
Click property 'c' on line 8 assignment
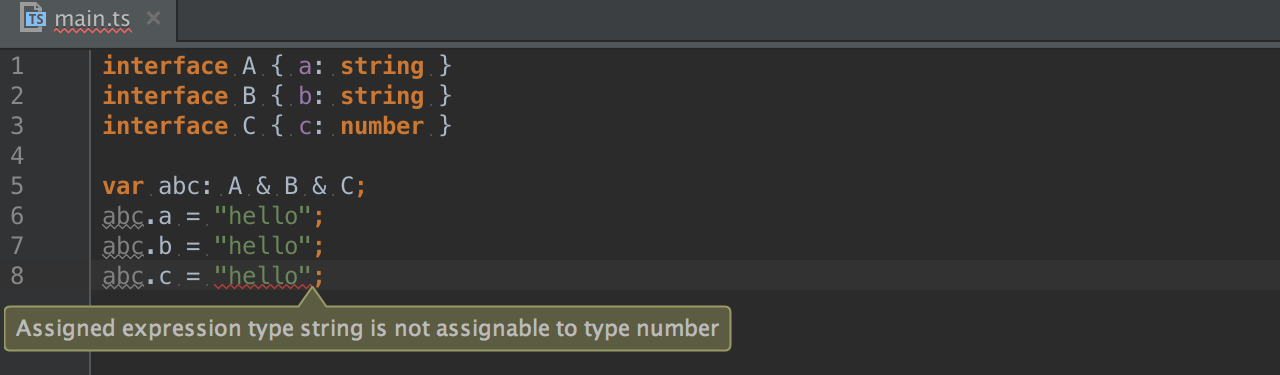[x=165, y=277]
